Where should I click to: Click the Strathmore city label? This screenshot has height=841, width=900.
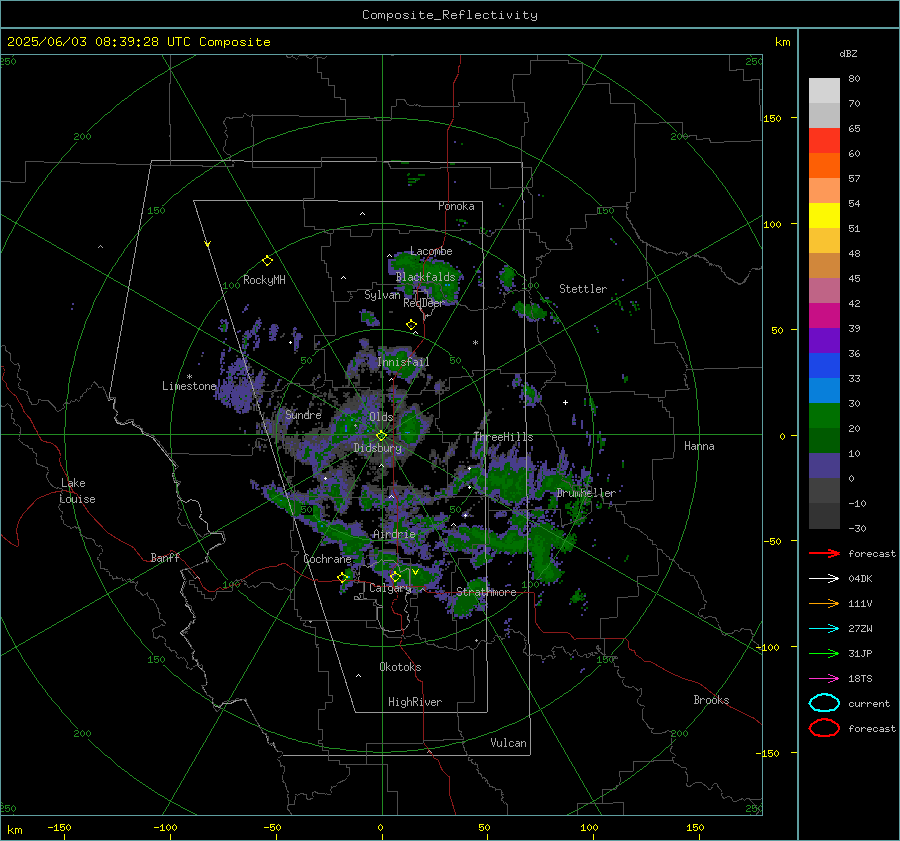coord(486,592)
